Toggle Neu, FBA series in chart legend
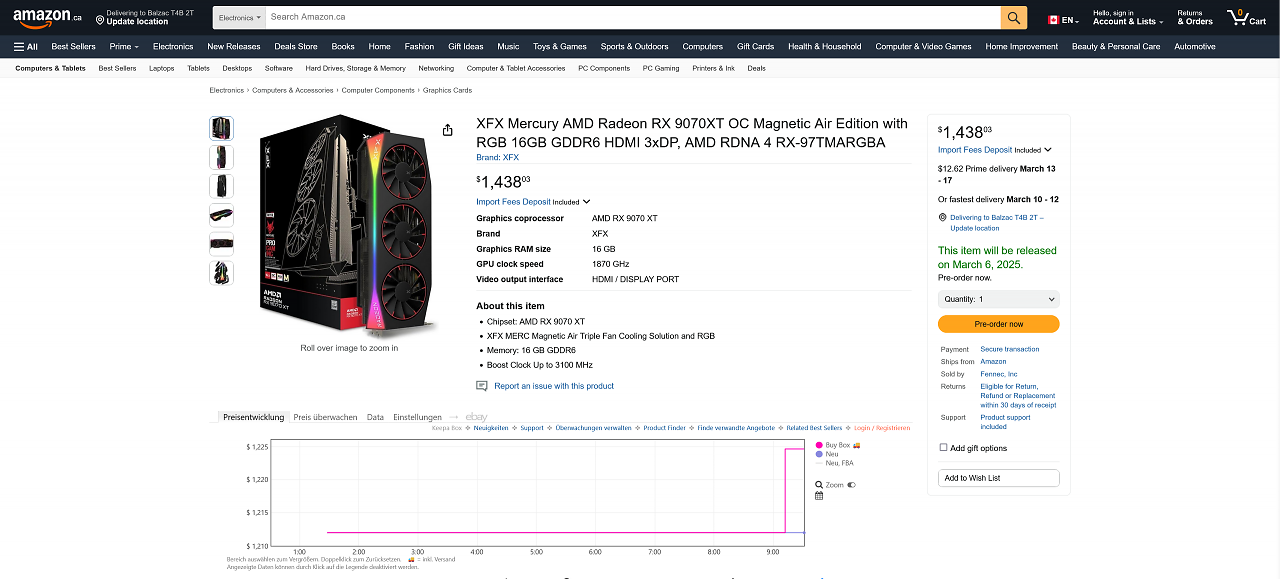This screenshot has height=579, width=1280. coord(834,463)
